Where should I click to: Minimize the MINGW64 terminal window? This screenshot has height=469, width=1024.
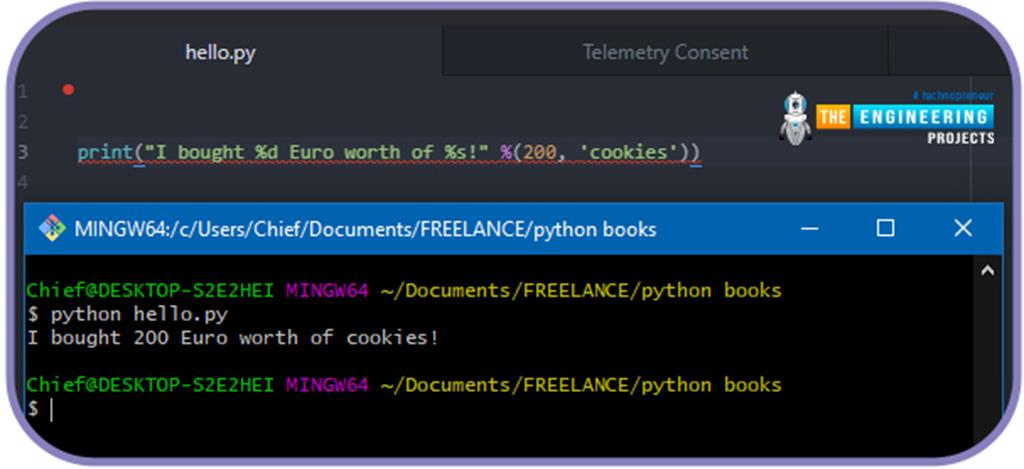tap(808, 229)
